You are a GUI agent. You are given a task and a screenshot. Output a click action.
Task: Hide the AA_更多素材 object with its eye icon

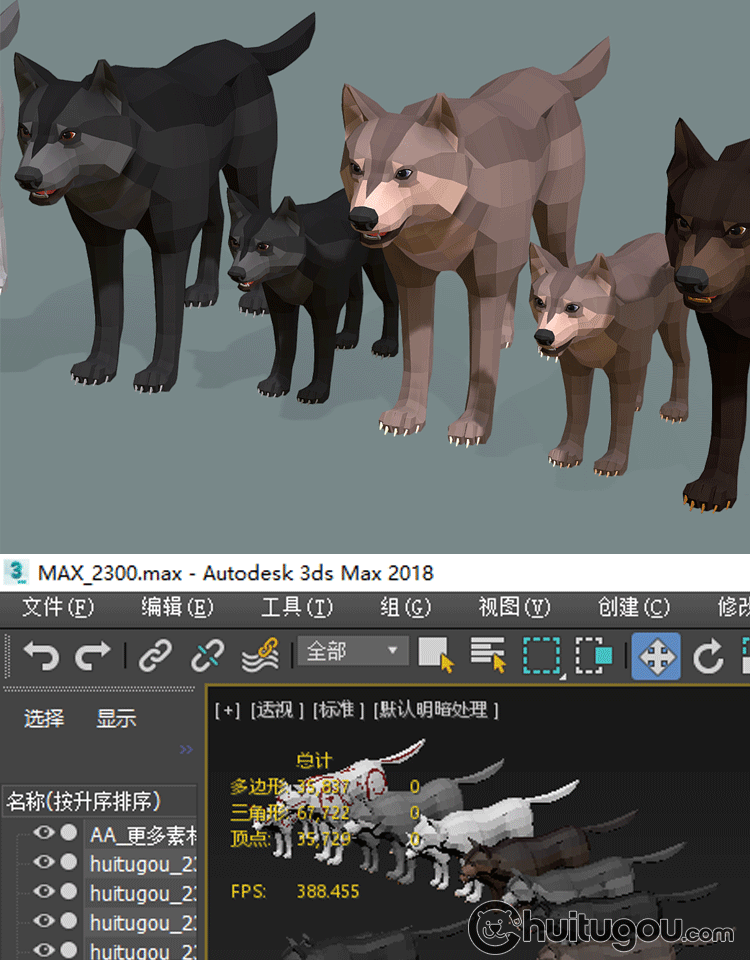43,833
